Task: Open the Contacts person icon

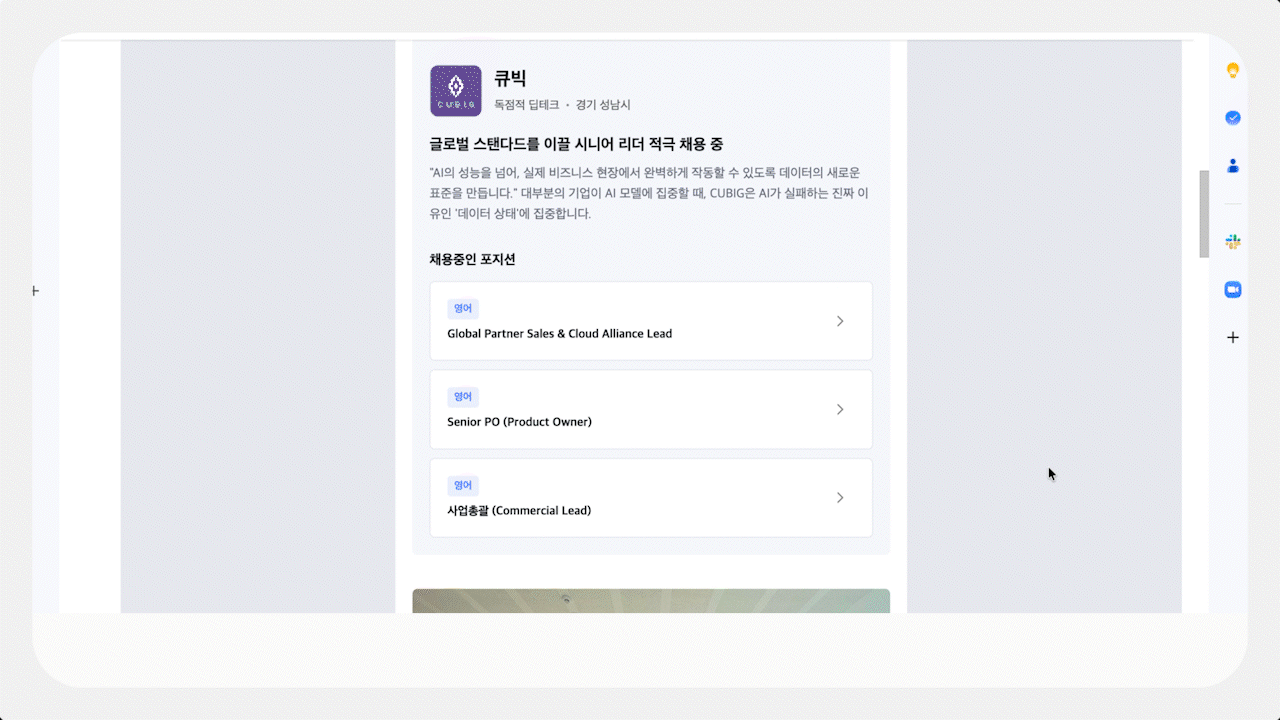Action: (x=1233, y=166)
